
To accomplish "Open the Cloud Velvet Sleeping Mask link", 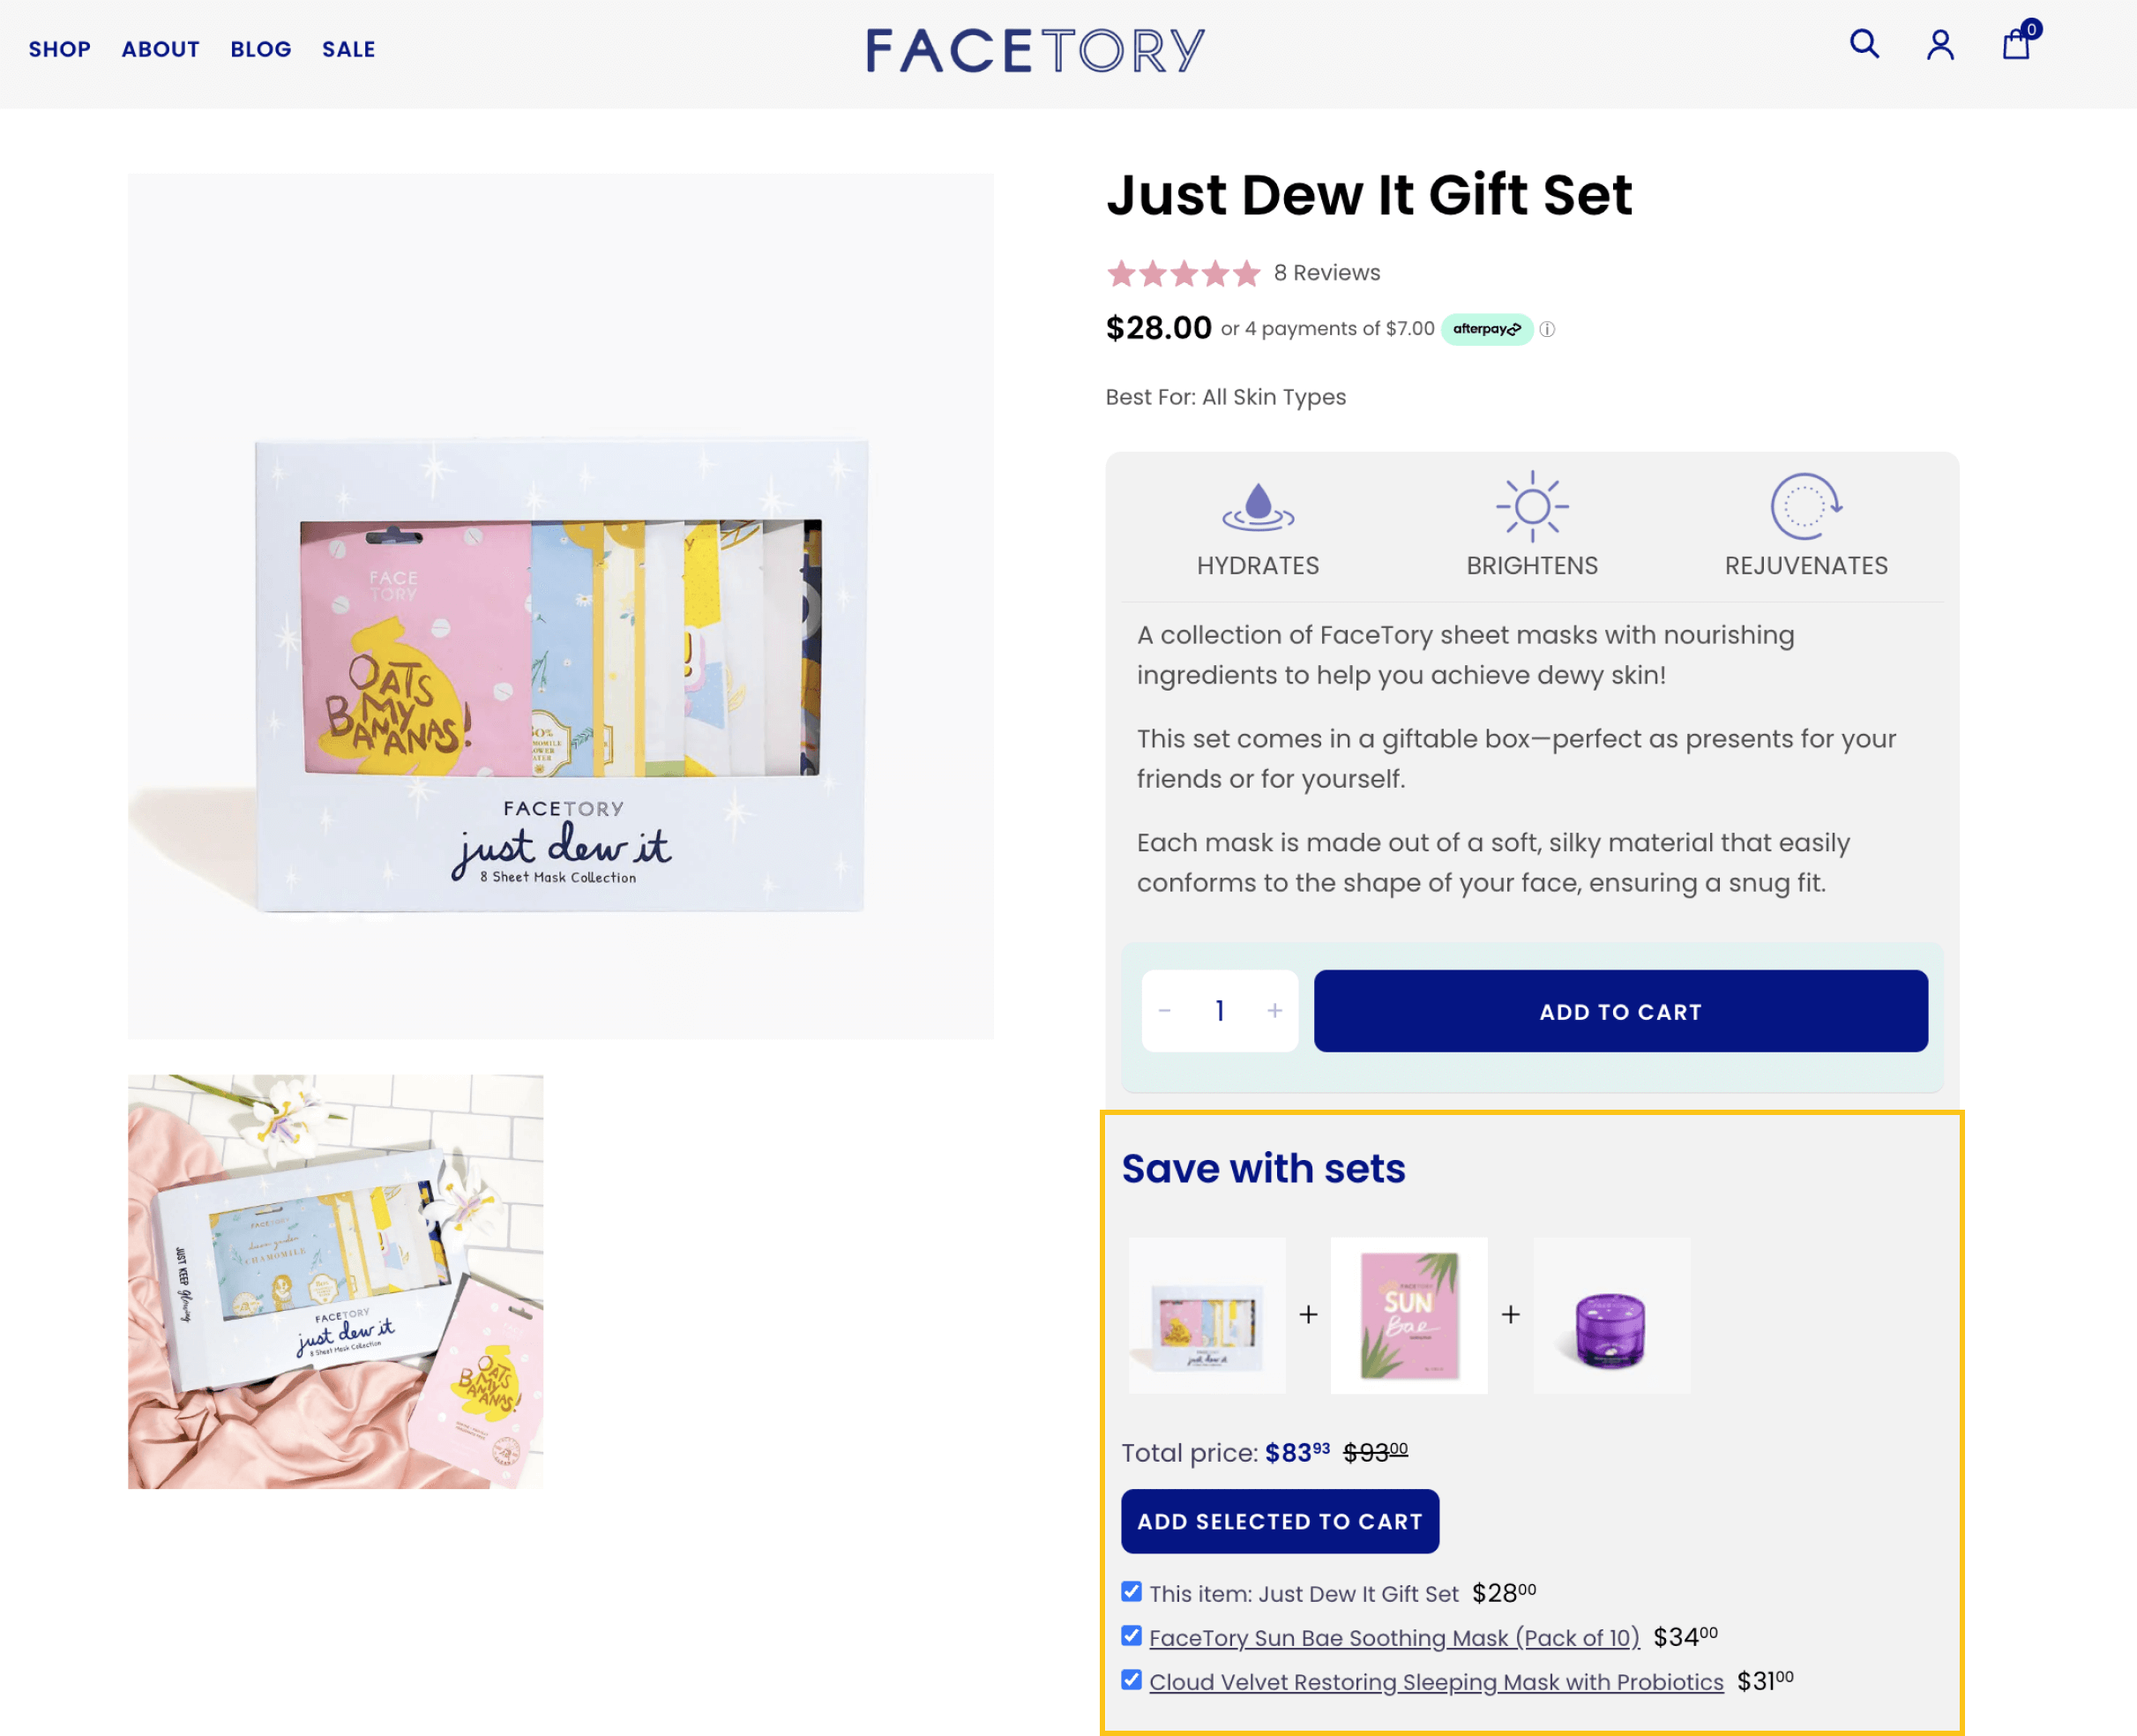I will pyautogui.click(x=1438, y=1681).
